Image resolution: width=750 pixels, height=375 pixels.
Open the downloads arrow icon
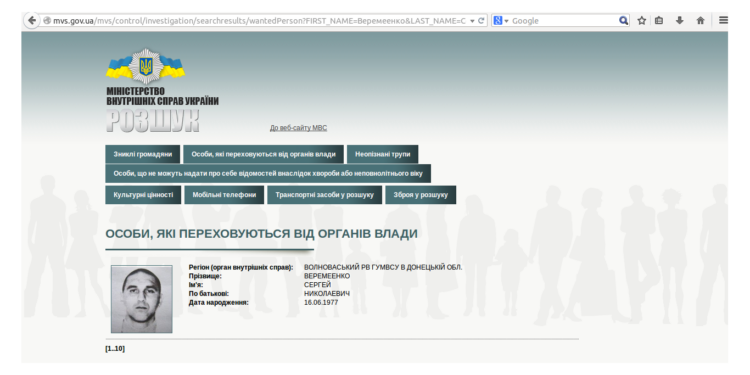tap(679, 21)
